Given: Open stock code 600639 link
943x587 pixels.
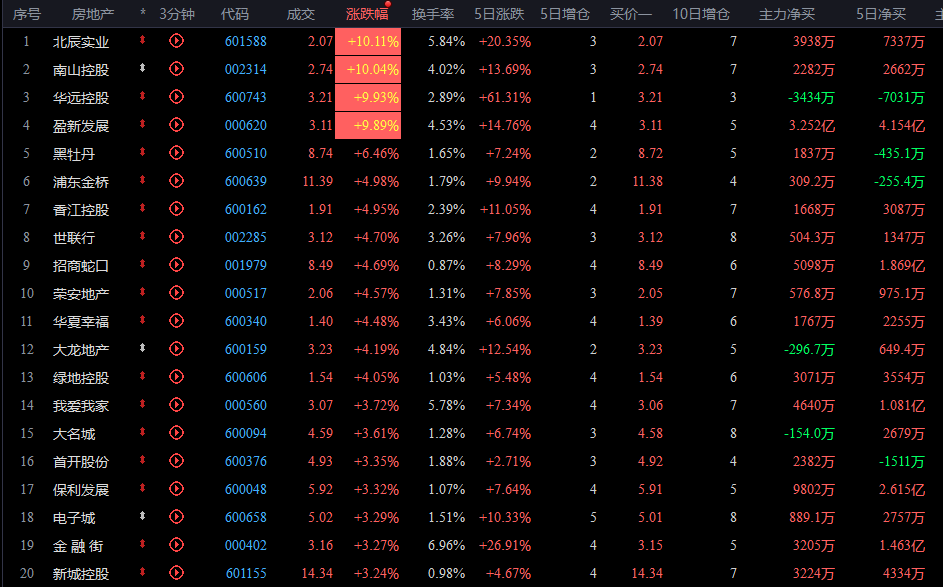Looking at the screenshot, I should point(246,181).
